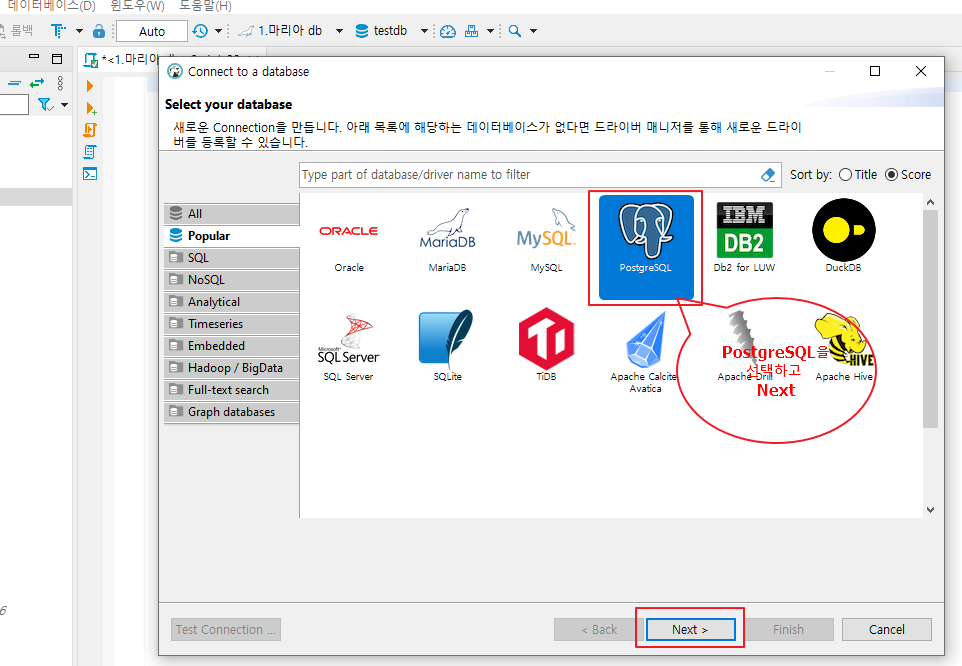The width and height of the screenshot is (962, 666).
Task: Select the SQLite feather icon
Action: tap(447, 346)
